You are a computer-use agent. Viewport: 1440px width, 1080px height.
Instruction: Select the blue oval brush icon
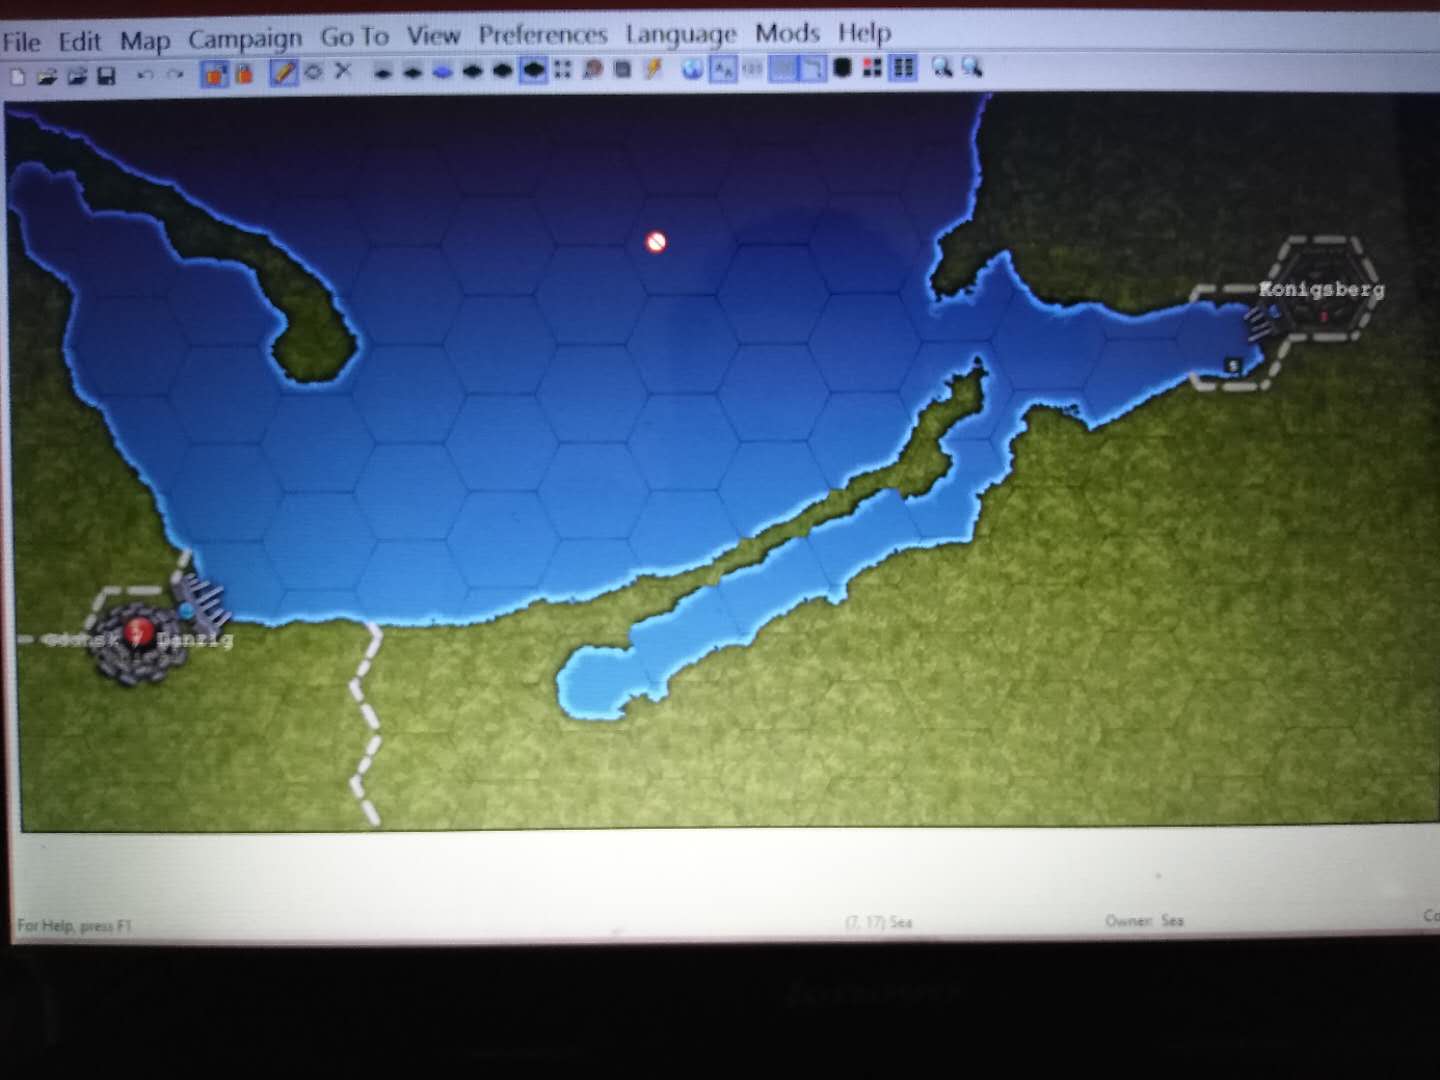click(x=442, y=71)
